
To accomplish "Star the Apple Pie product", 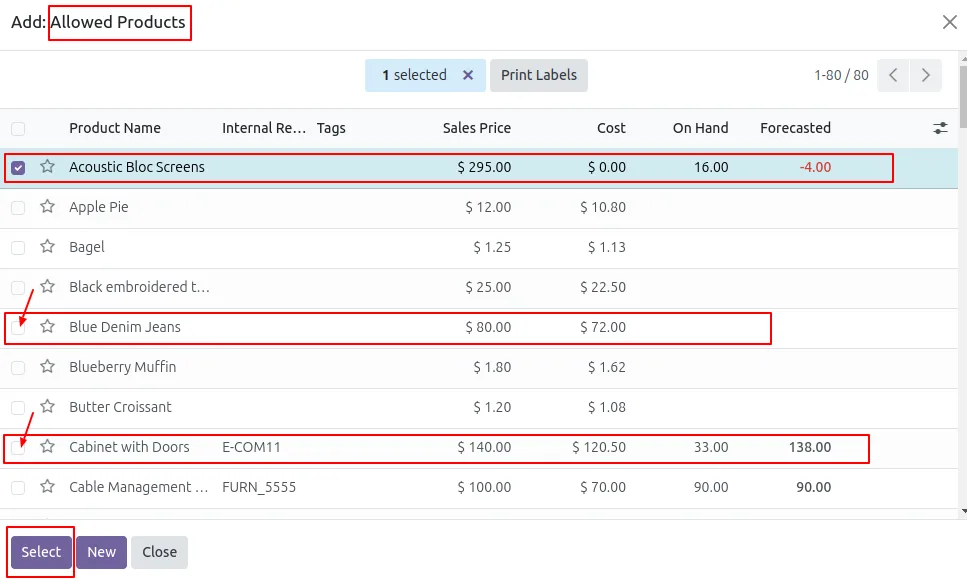I will (x=47, y=207).
